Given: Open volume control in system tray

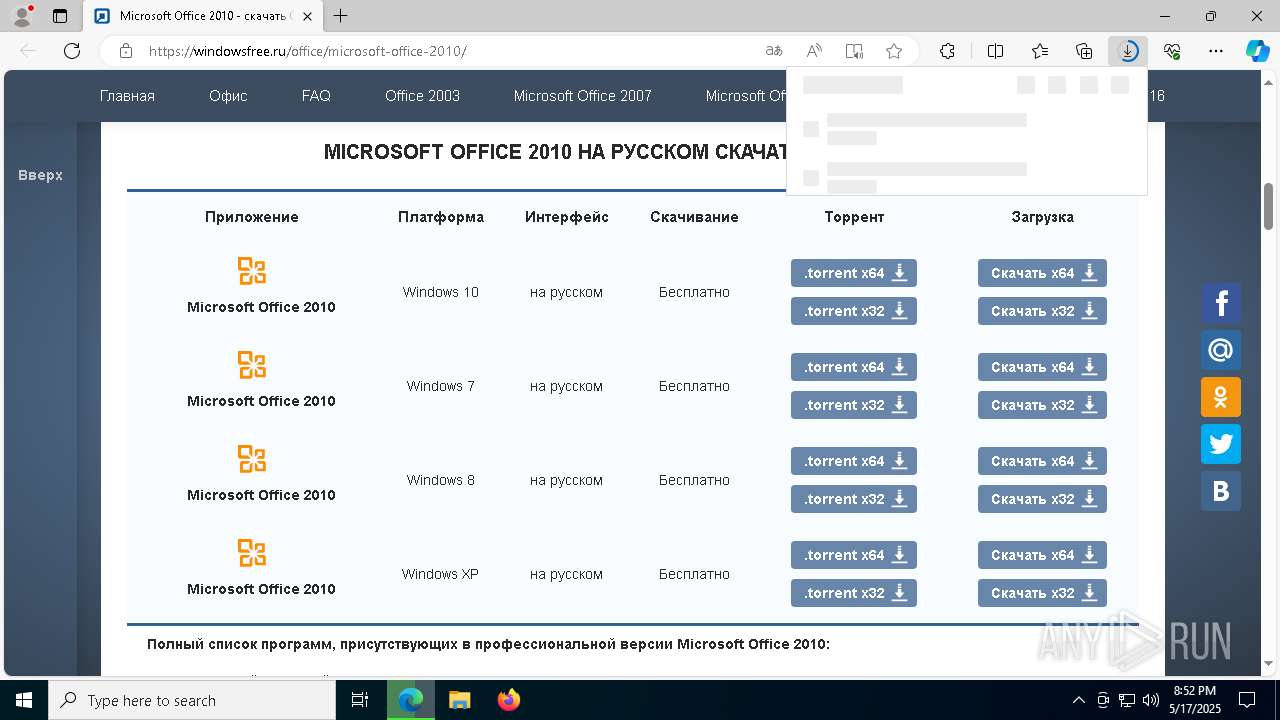Looking at the screenshot, I should pos(1151,700).
